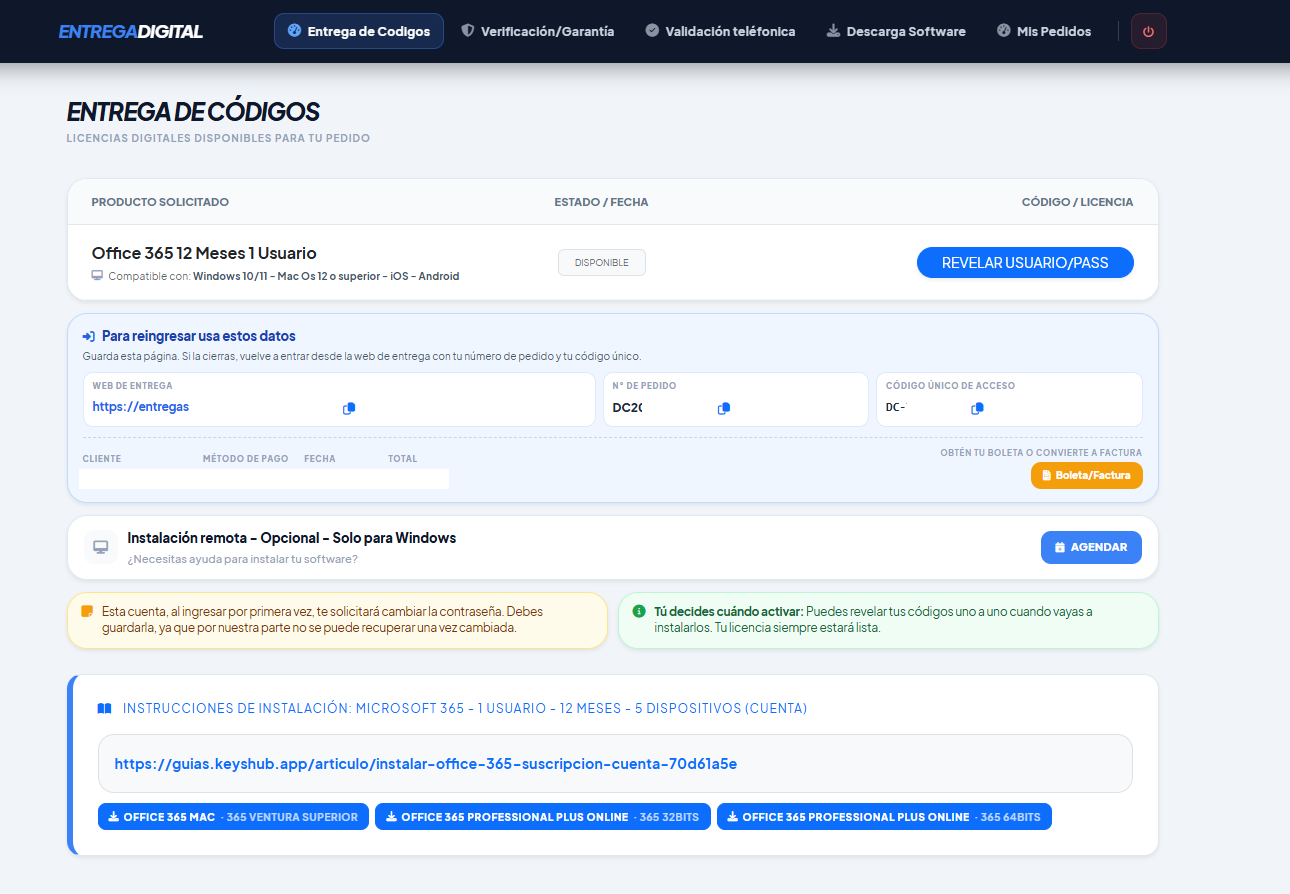This screenshot has width=1290, height=894.
Task: Click the sign-in arrow icon beside Para reingresar
Action: click(89, 337)
